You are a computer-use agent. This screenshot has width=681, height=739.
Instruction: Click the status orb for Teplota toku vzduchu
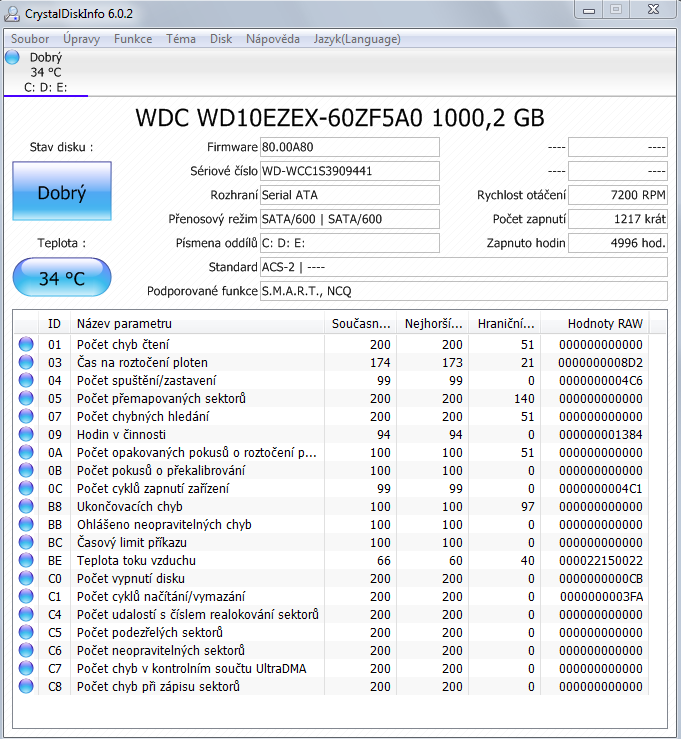(x=26, y=560)
